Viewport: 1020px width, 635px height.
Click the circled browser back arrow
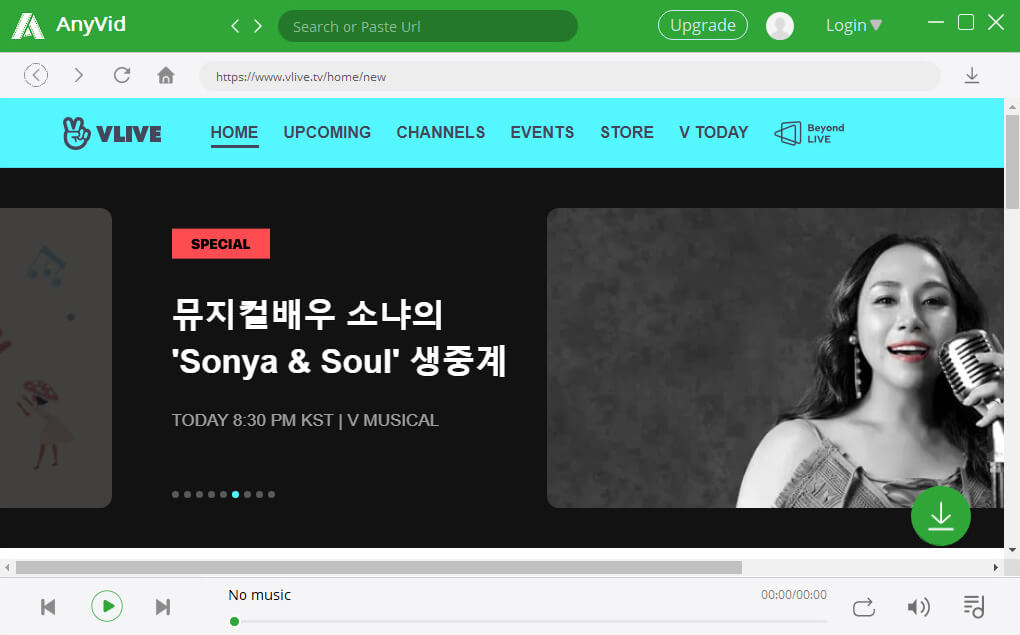pos(36,75)
